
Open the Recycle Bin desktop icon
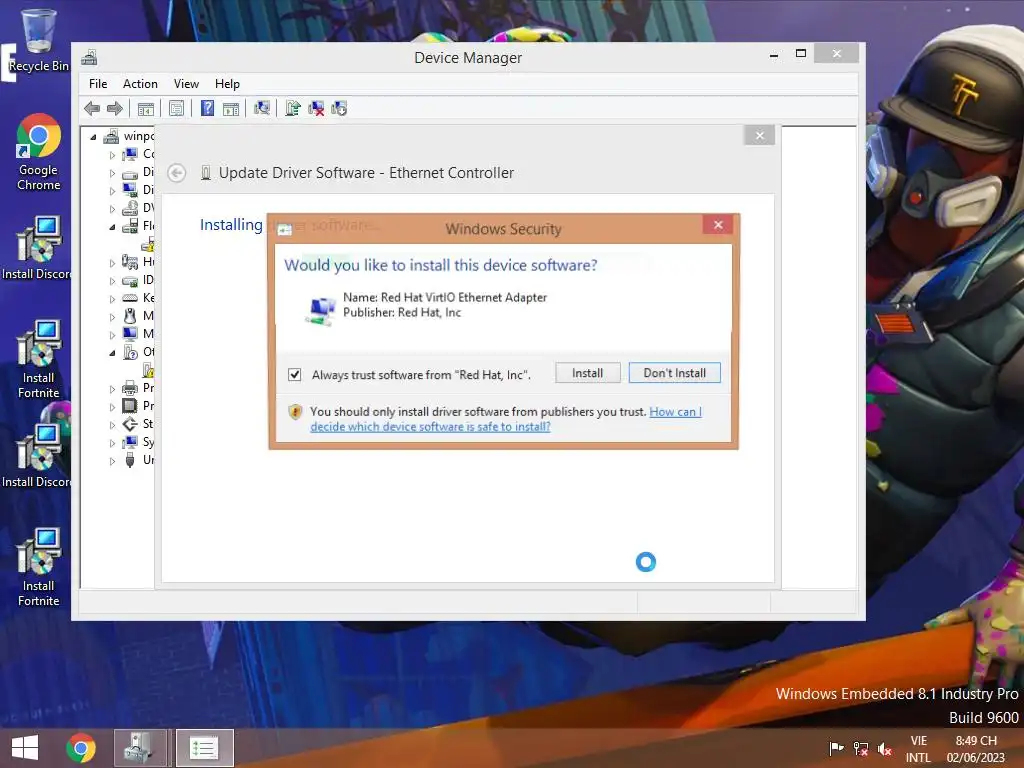pyautogui.click(x=38, y=40)
